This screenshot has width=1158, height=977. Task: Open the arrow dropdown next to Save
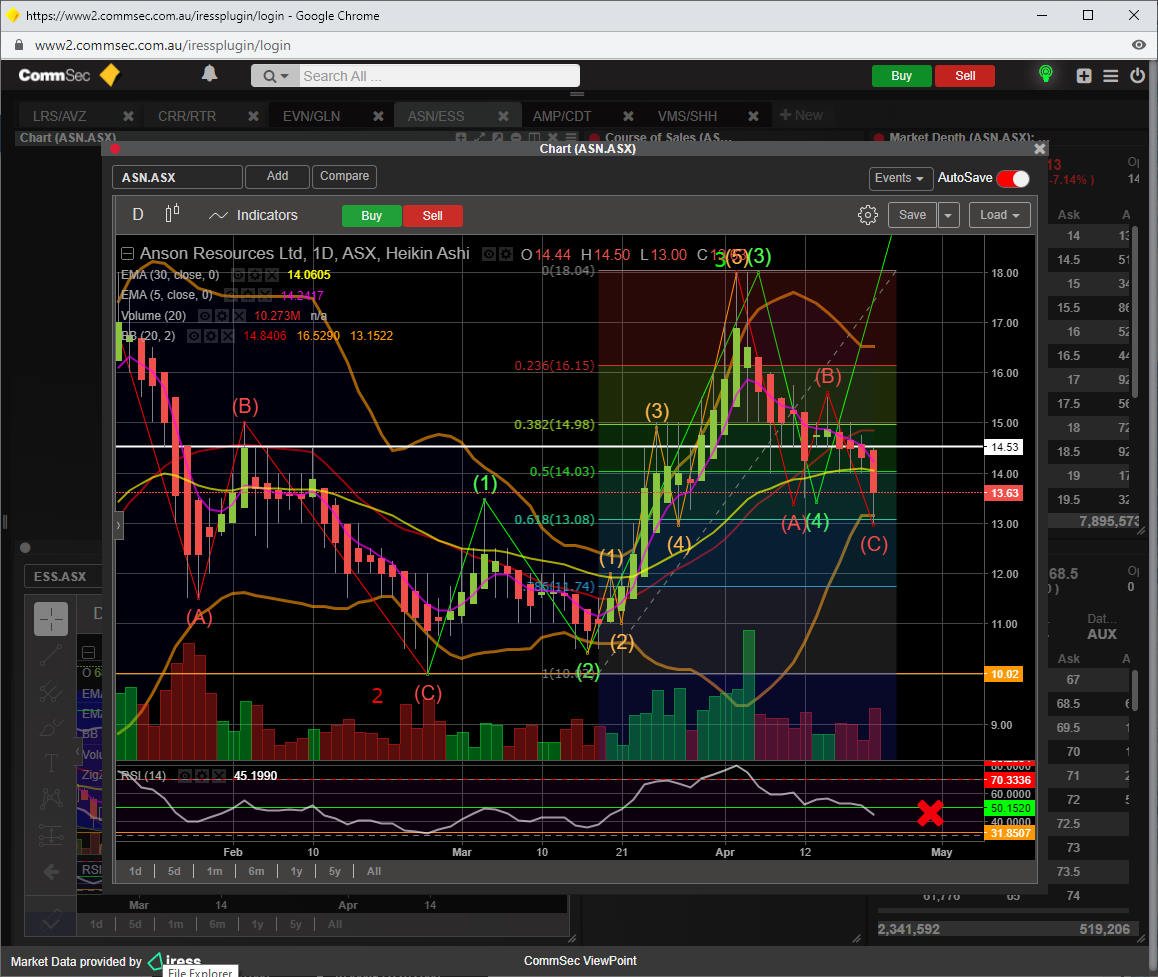click(948, 215)
